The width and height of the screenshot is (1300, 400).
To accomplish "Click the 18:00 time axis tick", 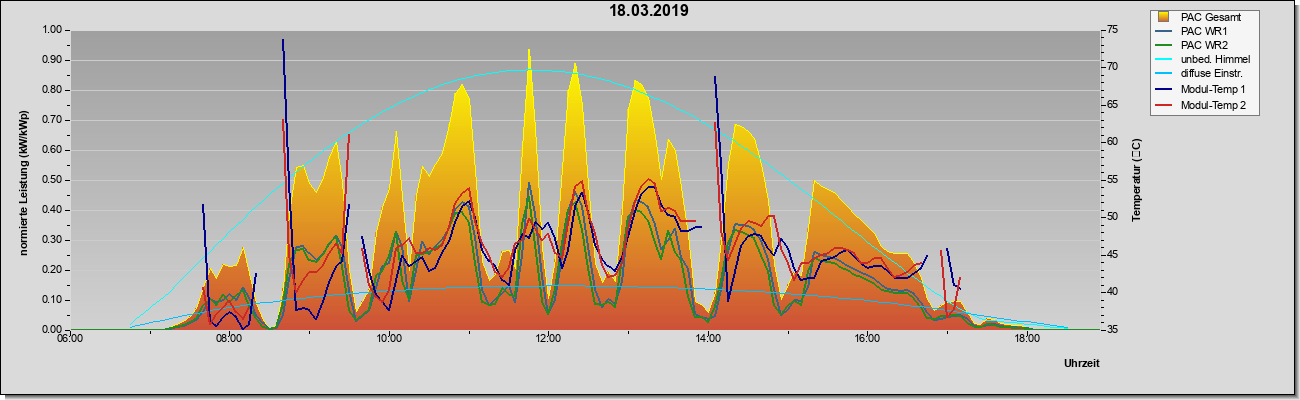I will pyautogui.click(x=1027, y=339).
